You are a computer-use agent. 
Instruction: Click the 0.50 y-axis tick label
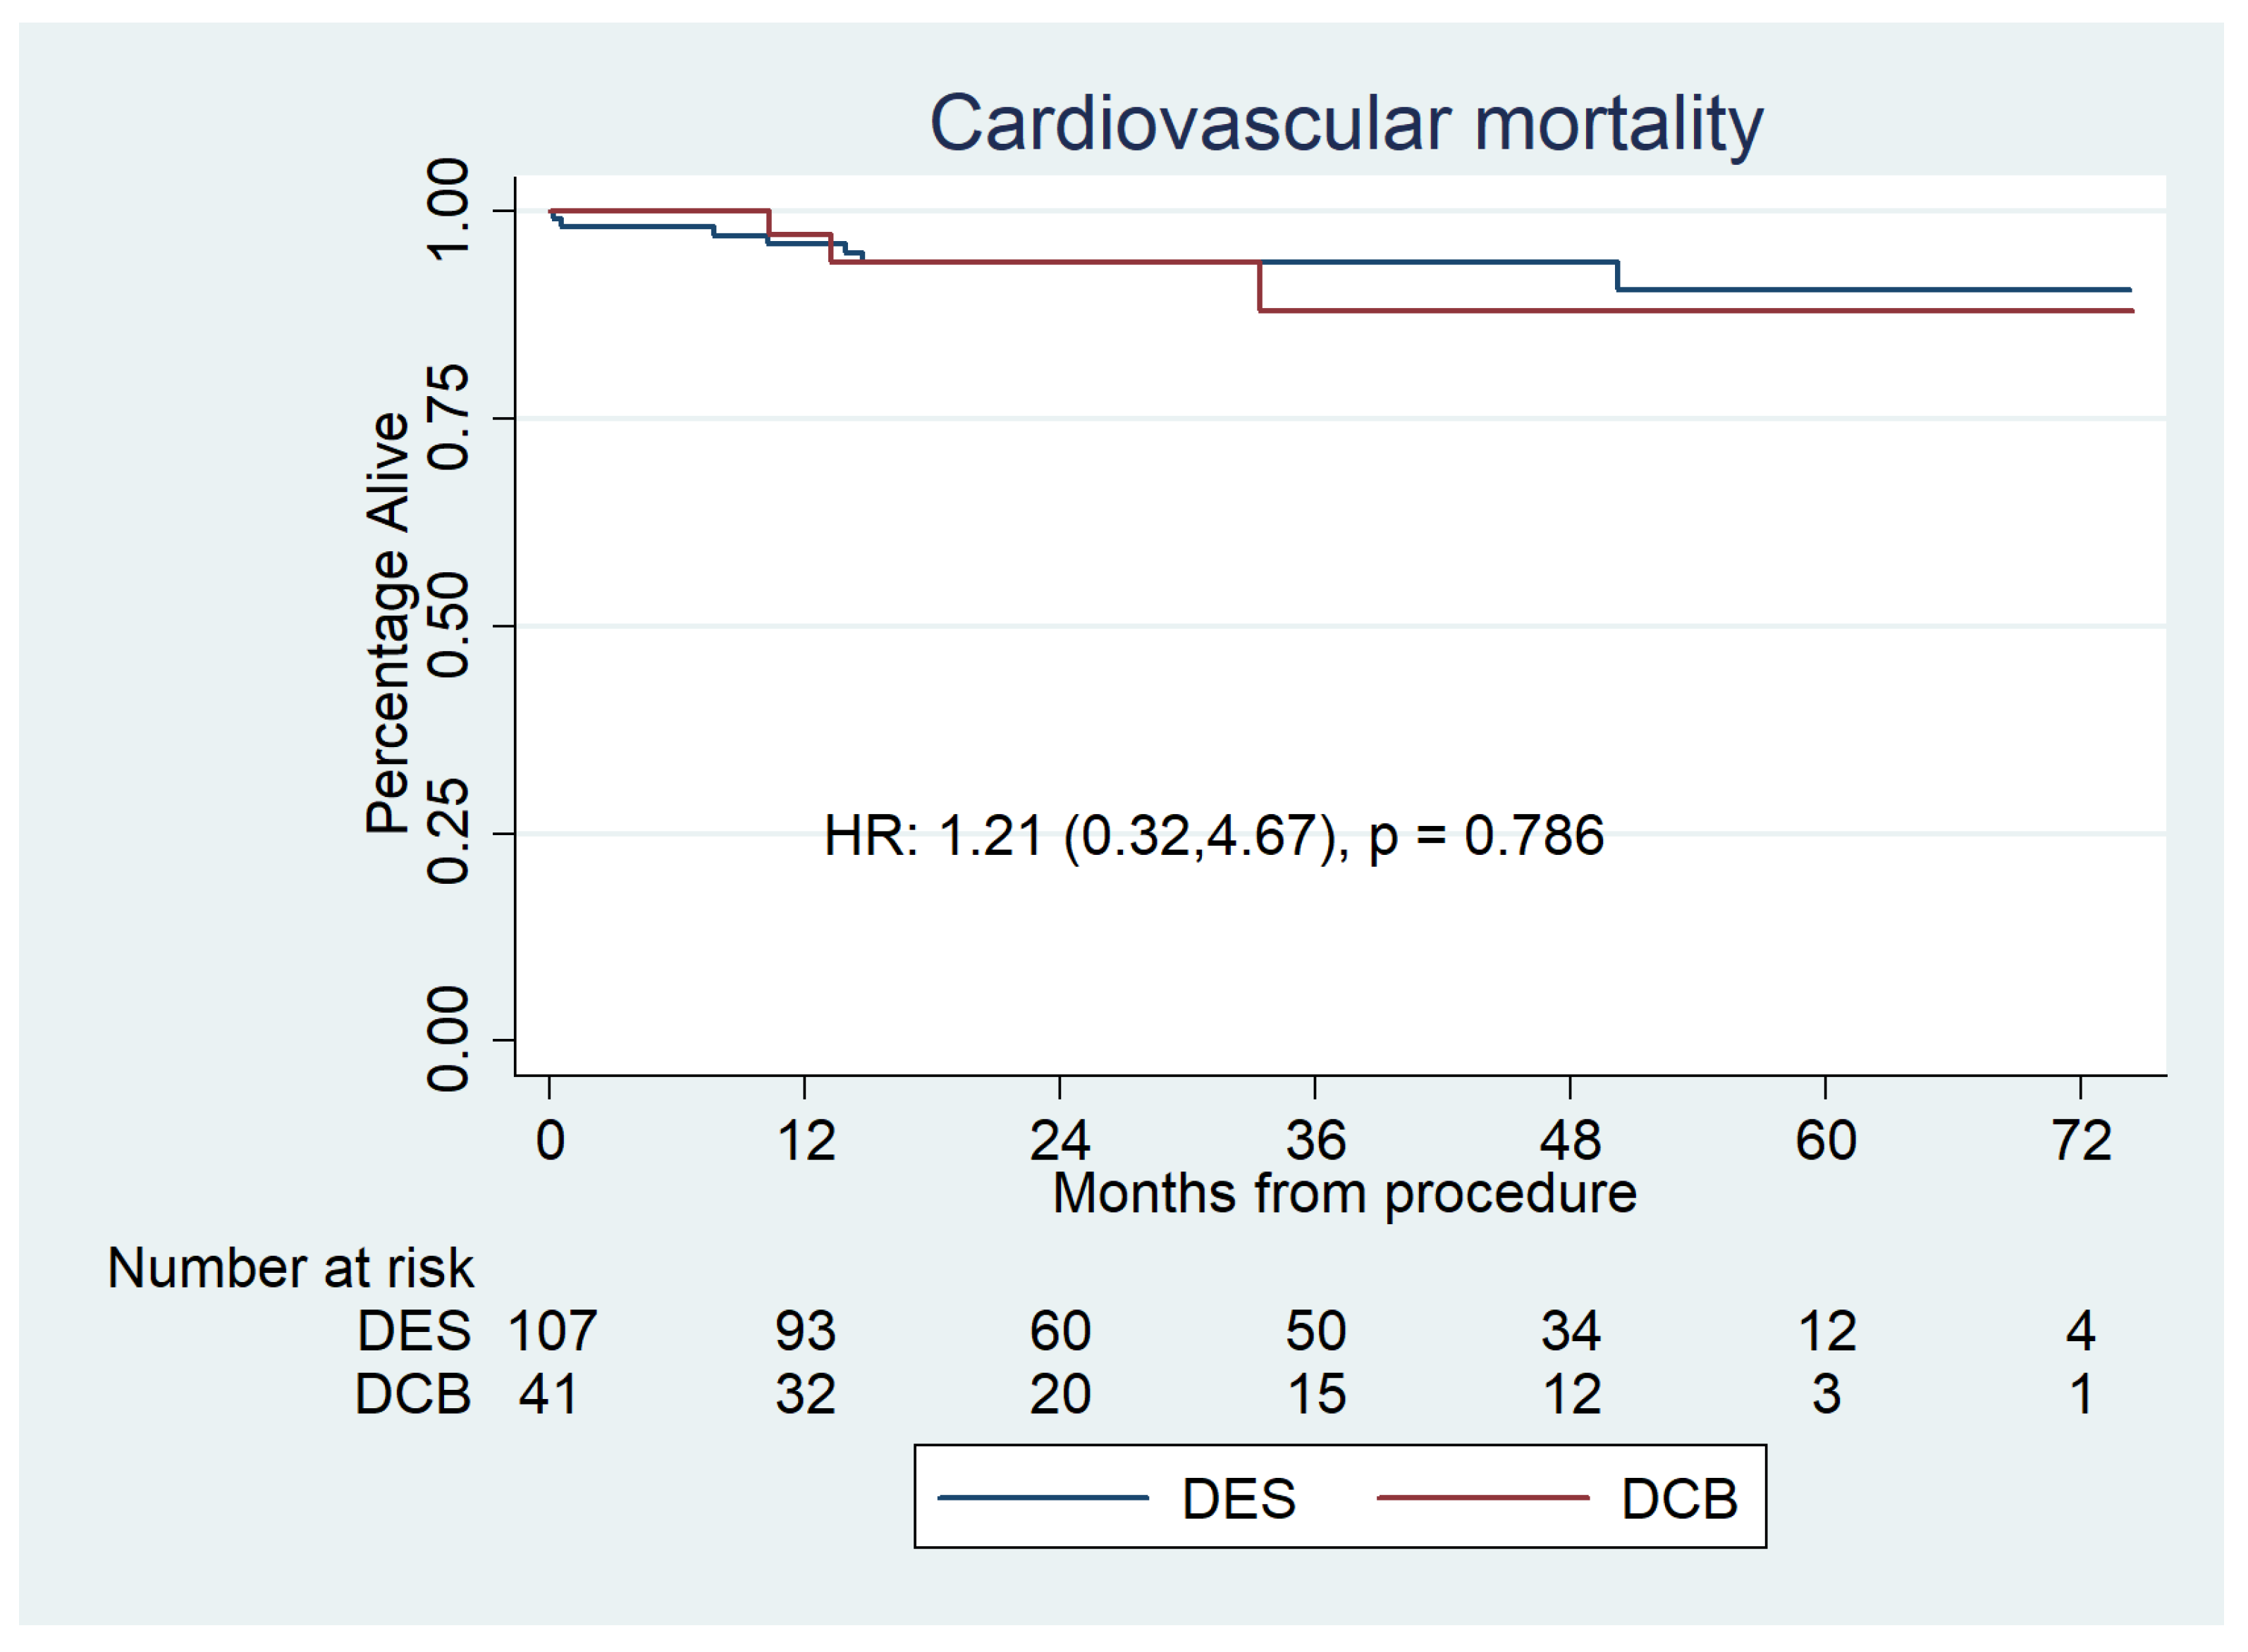tap(448, 625)
